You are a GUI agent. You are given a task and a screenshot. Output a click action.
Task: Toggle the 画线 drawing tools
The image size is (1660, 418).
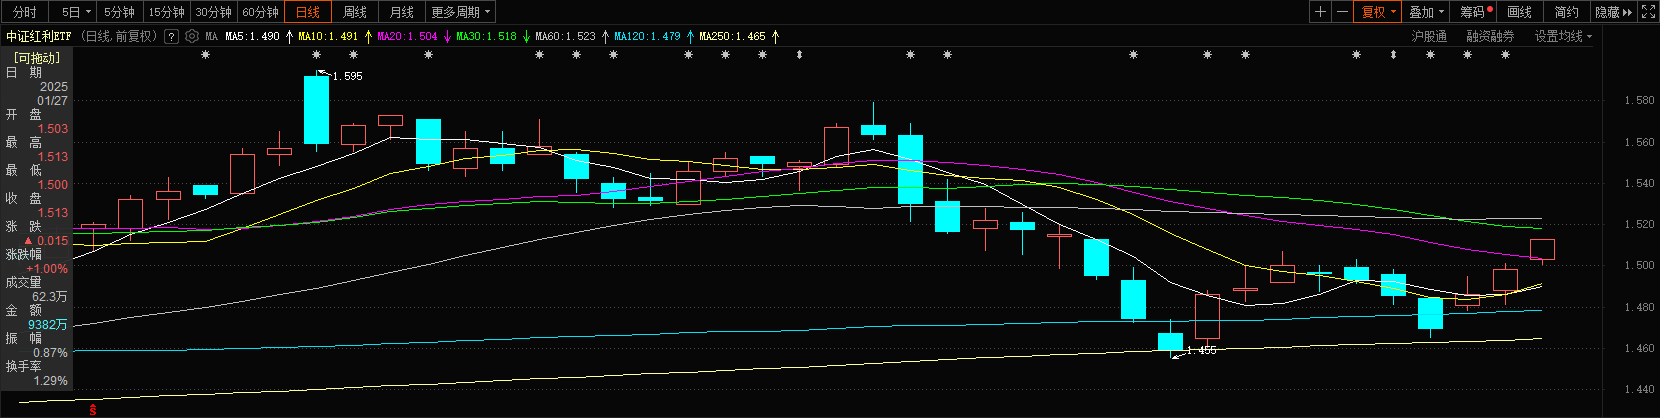pos(1519,12)
